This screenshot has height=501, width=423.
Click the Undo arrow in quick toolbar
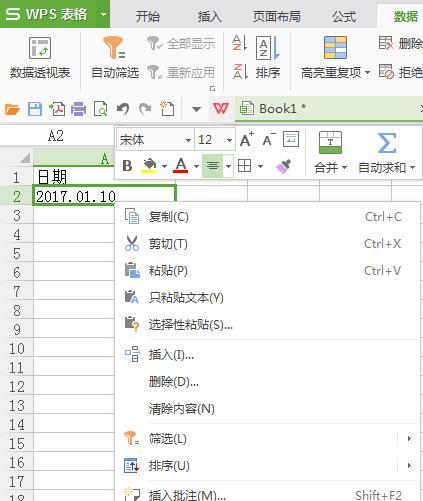pos(123,109)
